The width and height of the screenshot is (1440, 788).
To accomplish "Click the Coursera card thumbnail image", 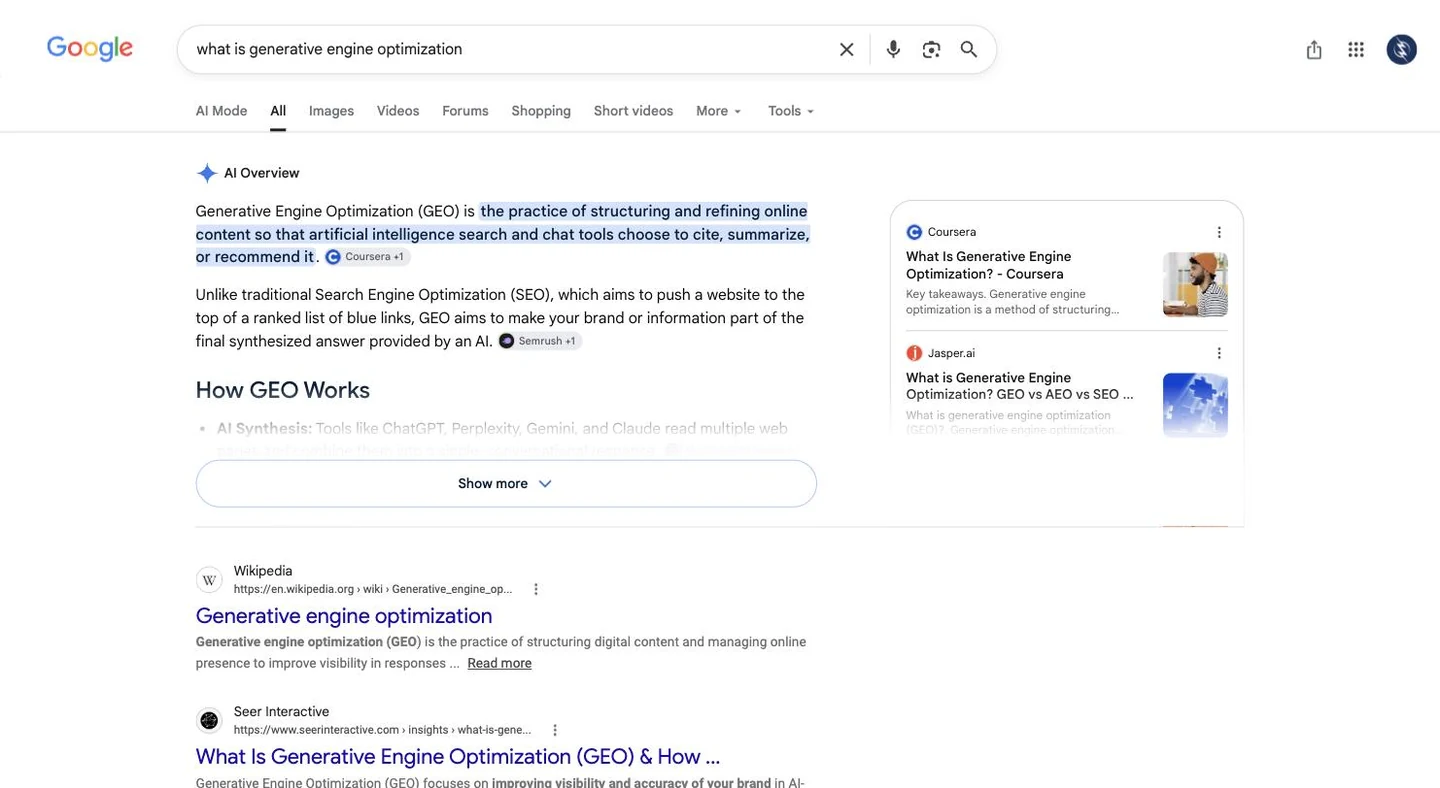I will pos(1195,284).
